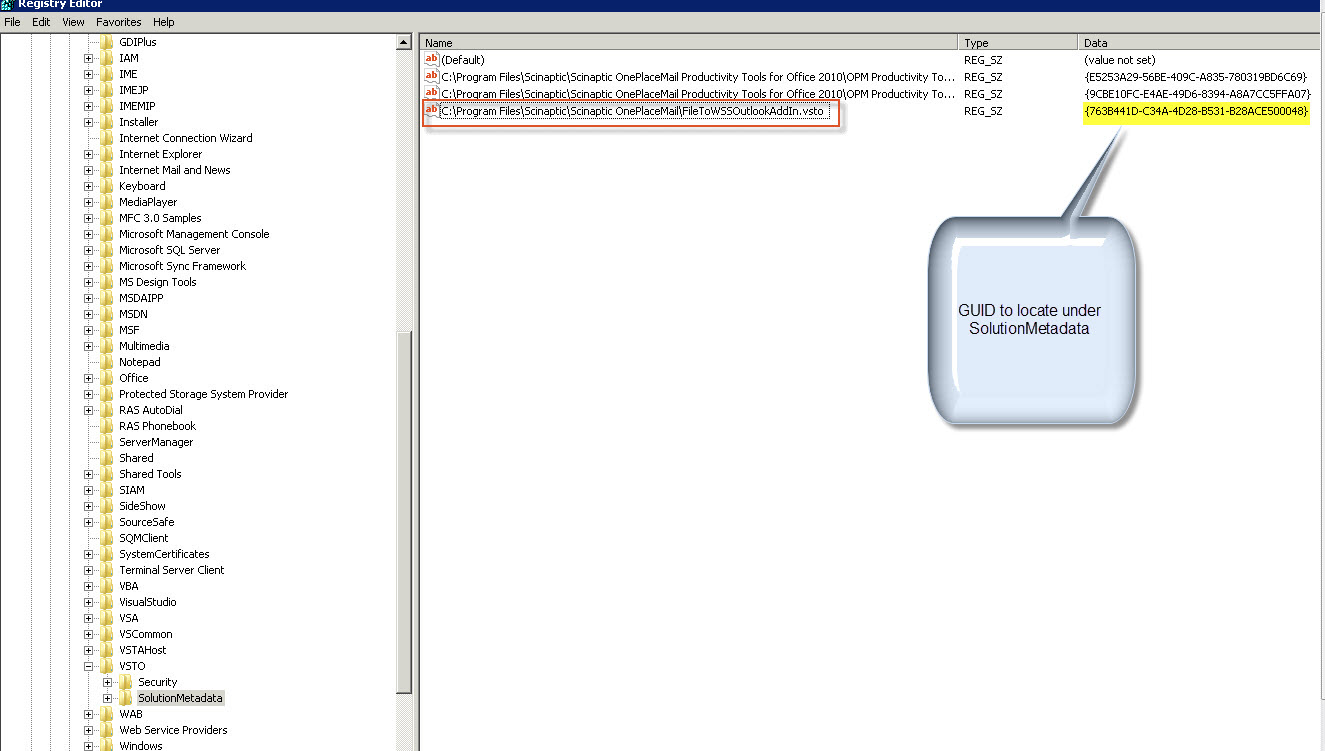Click the Microsoft SQL Server folder icon

(107, 250)
